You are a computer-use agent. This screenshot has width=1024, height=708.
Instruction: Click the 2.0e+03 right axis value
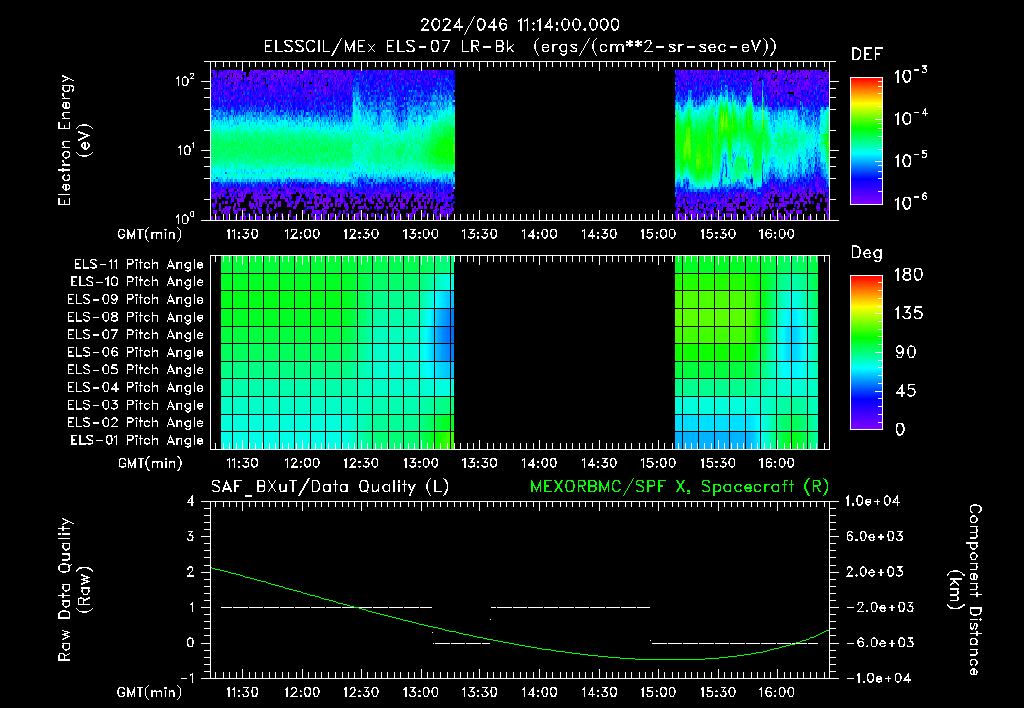coord(874,571)
